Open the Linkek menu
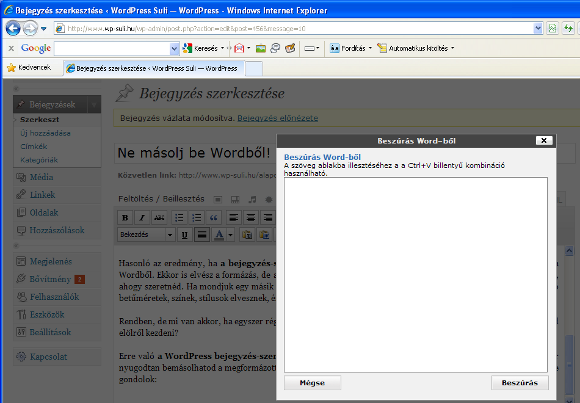This screenshot has height=403, width=580. [42, 195]
